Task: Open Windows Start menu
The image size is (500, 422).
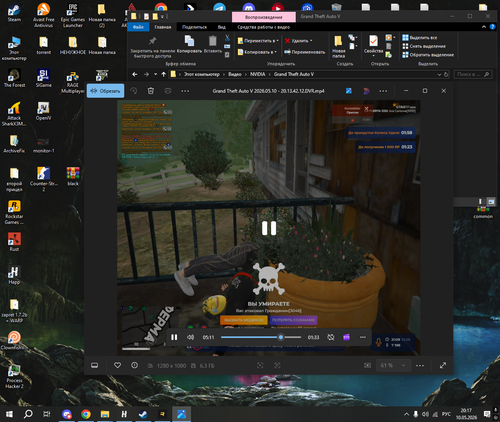Action: pos(9,414)
